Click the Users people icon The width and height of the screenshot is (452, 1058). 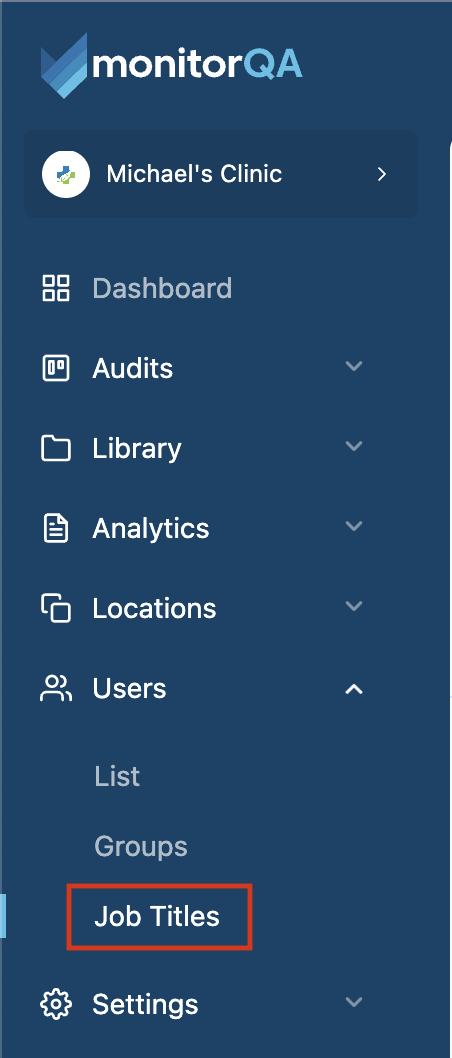click(x=56, y=688)
